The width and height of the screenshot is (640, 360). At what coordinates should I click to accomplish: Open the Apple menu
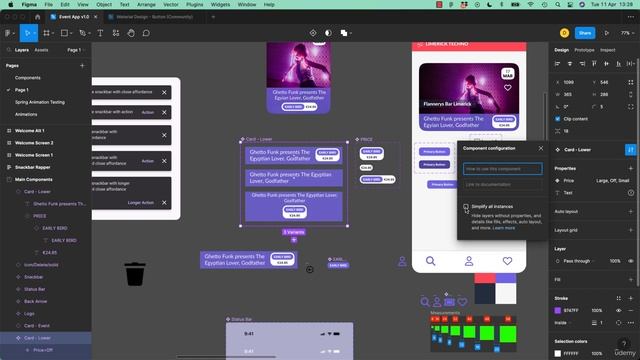coord(11,4)
